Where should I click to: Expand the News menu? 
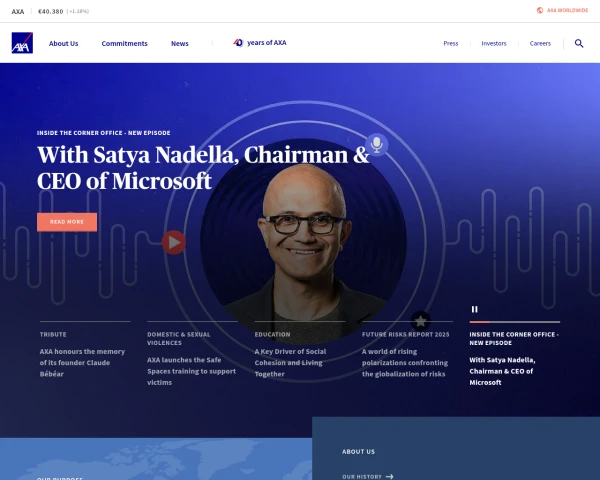point(180,44)
